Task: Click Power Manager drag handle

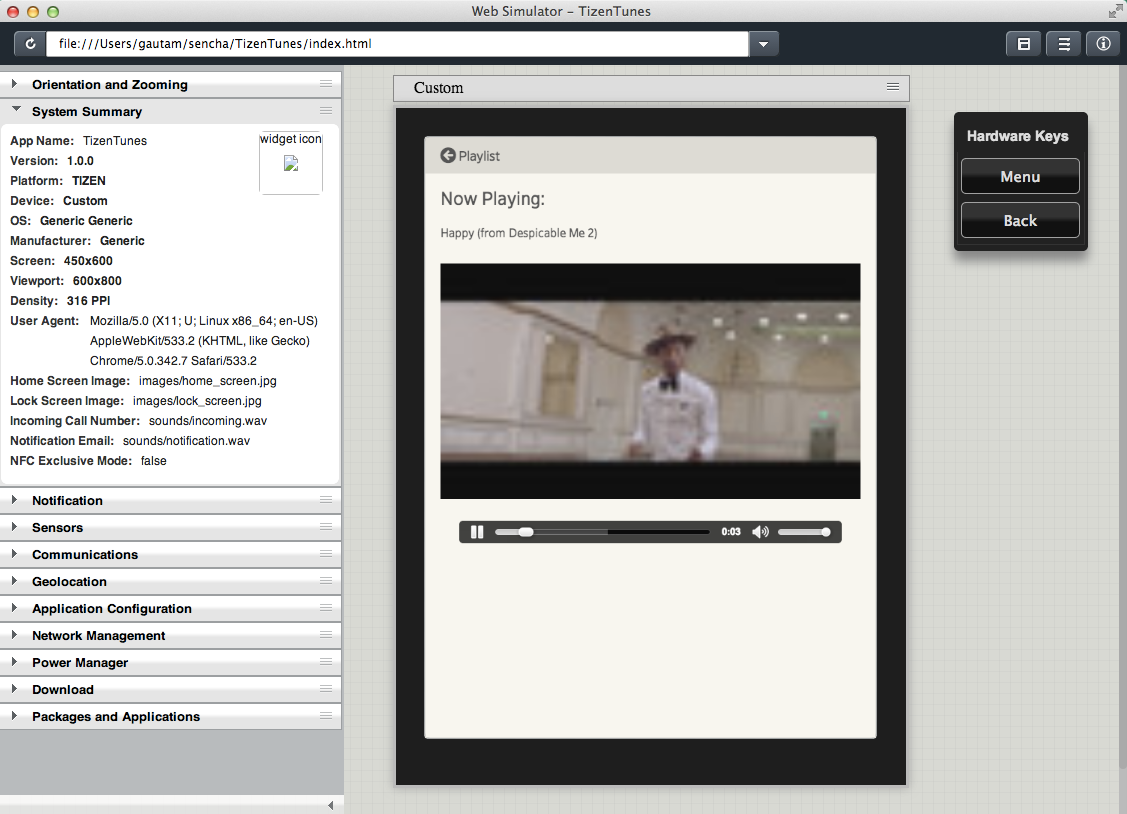Action: point(326,662)
